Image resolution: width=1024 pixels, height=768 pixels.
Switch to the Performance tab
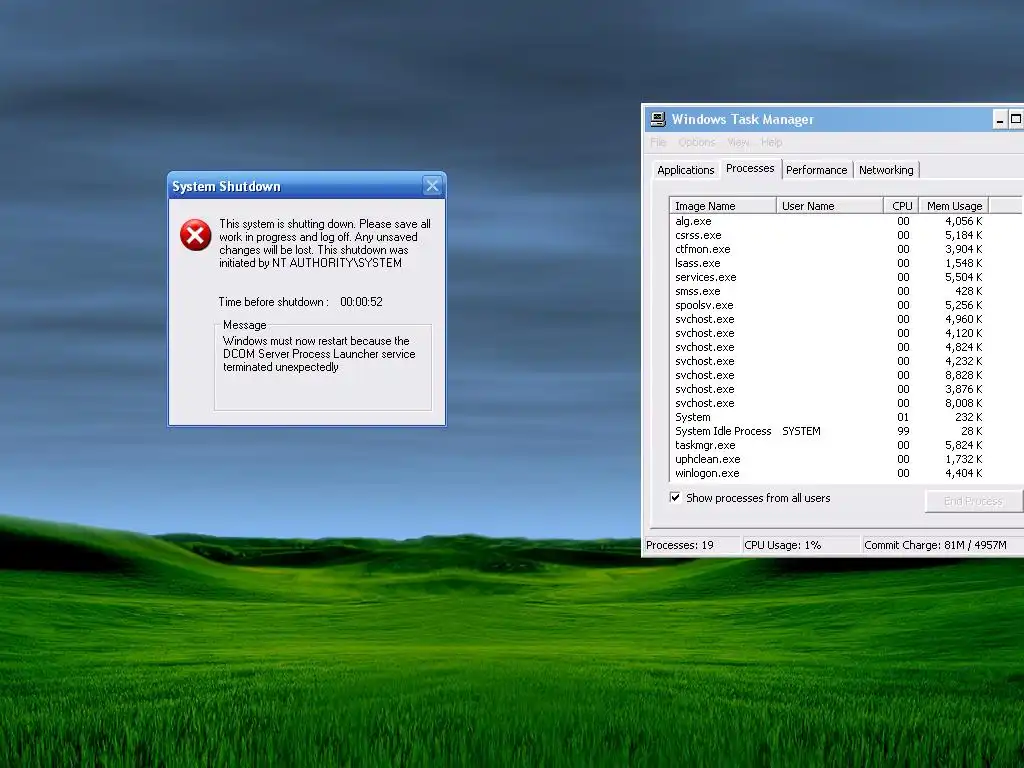click(x=816, y=170)
